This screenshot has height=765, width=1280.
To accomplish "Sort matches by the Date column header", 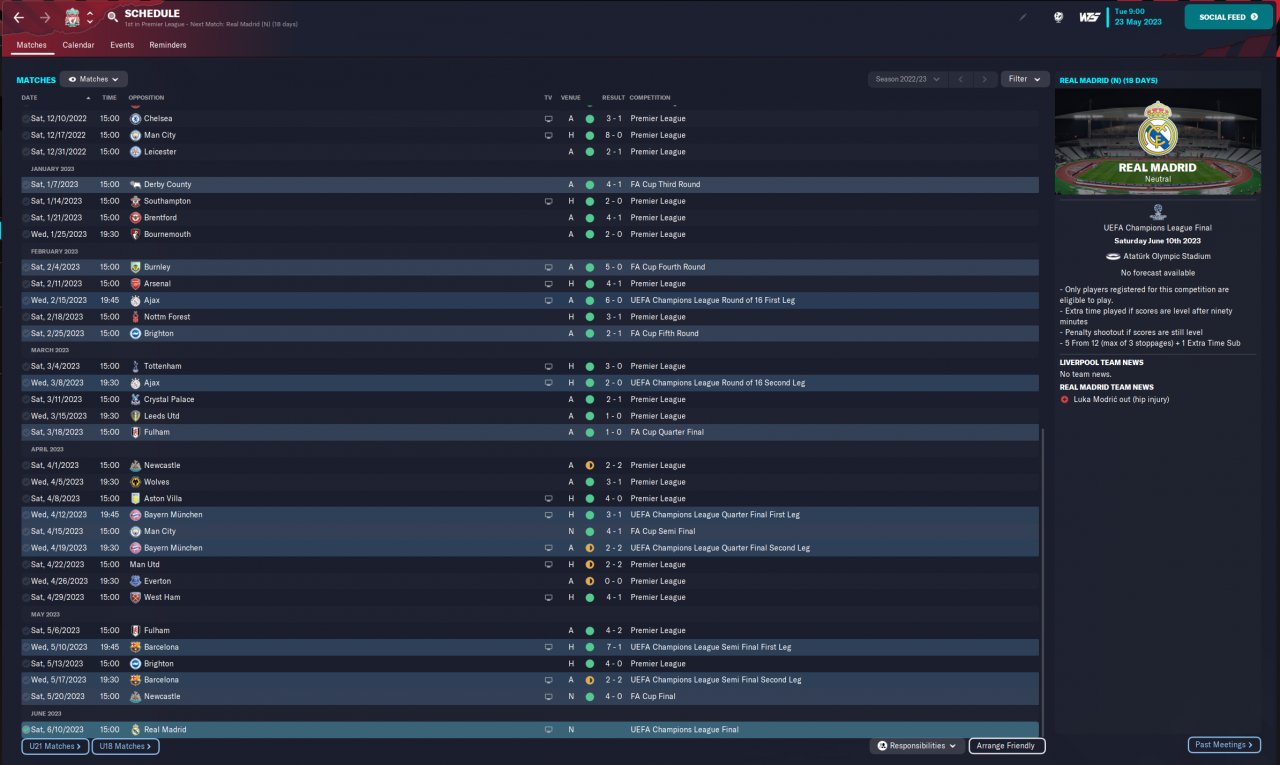I will click(30, 98).
